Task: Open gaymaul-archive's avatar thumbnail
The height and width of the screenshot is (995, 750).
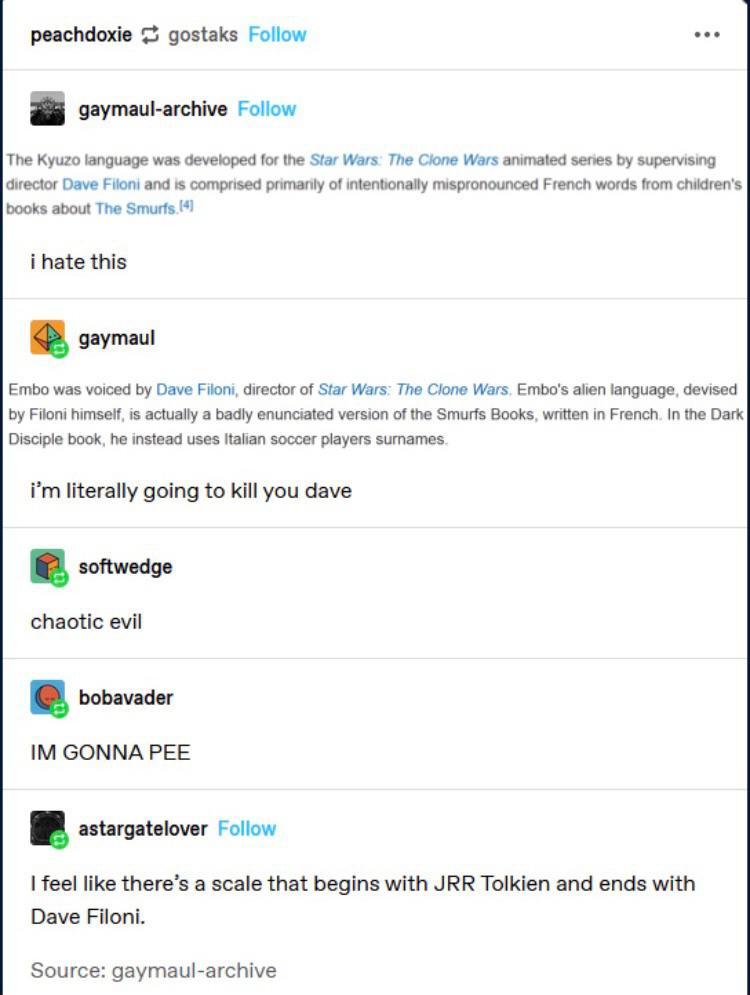Action: coord(48,109)
